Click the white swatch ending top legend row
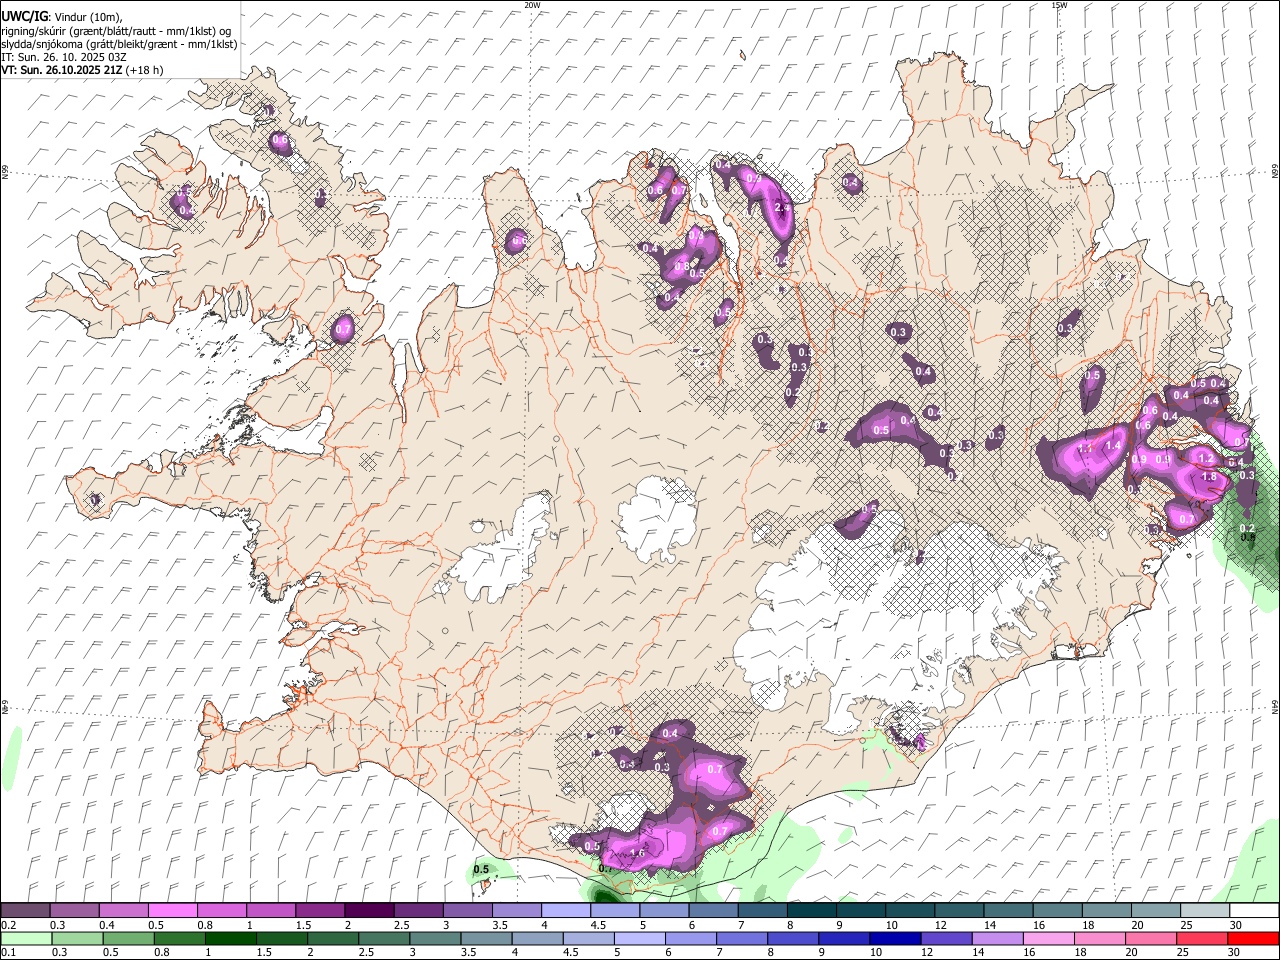Image resolution: width=1280 pixels, height=960 pixels. pos(1253,911)
